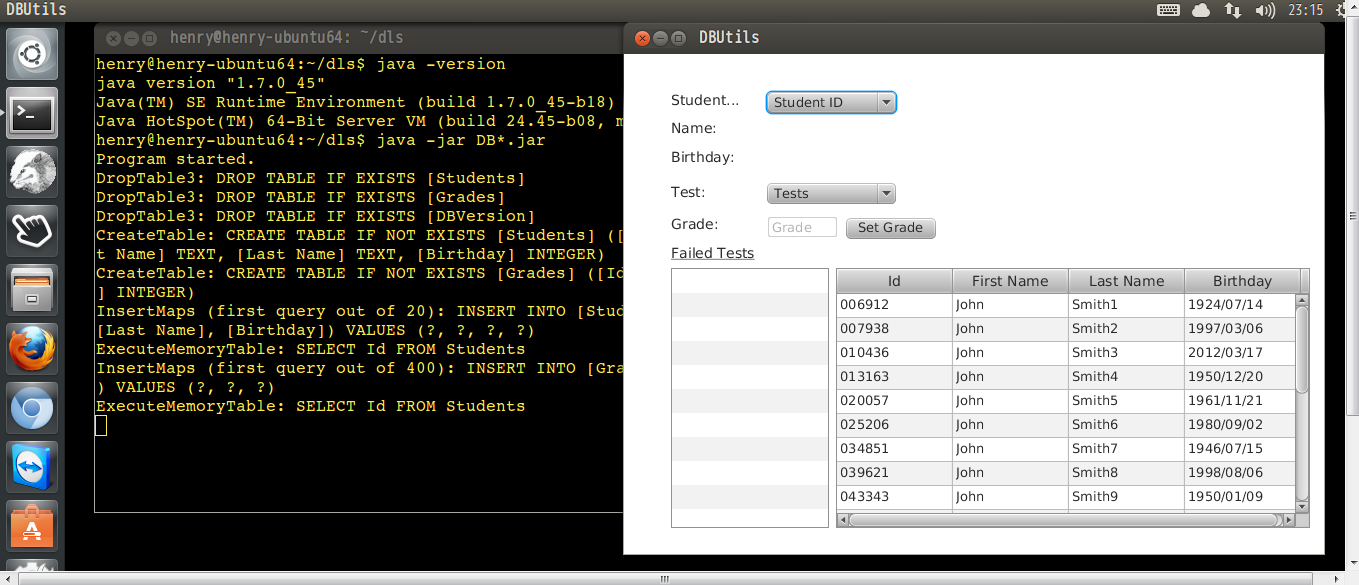Click the Terminal launcher icon

[x=33, y=114]
